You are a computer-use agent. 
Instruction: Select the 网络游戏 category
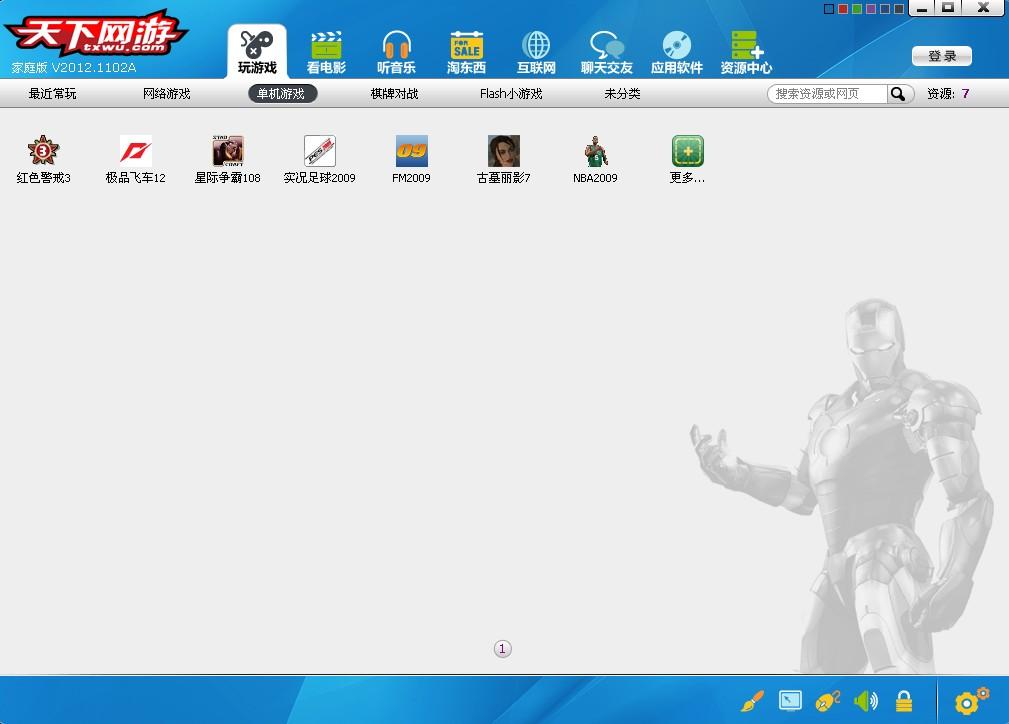tap(166, 94)
